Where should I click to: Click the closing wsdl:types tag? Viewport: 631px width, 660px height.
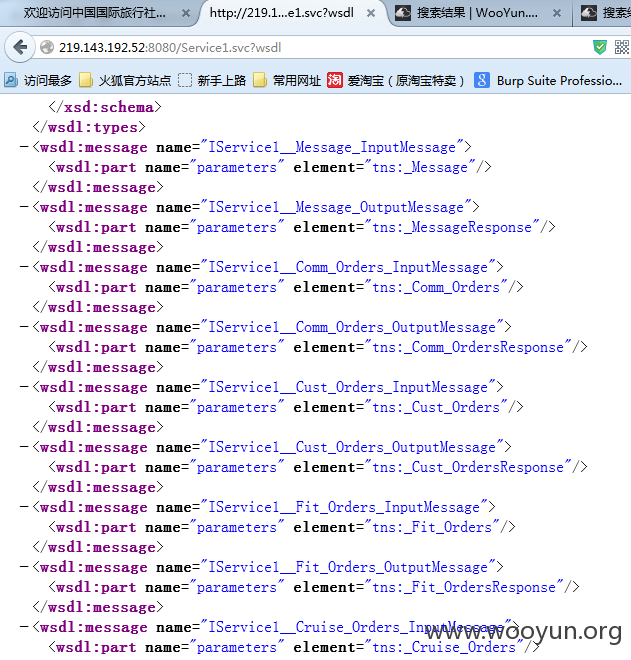coord(89,127)
